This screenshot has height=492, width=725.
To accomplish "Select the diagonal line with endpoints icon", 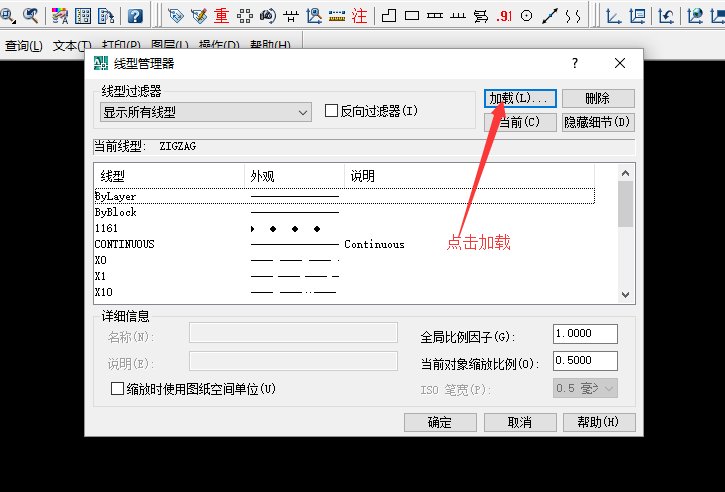I will point(550,16).
